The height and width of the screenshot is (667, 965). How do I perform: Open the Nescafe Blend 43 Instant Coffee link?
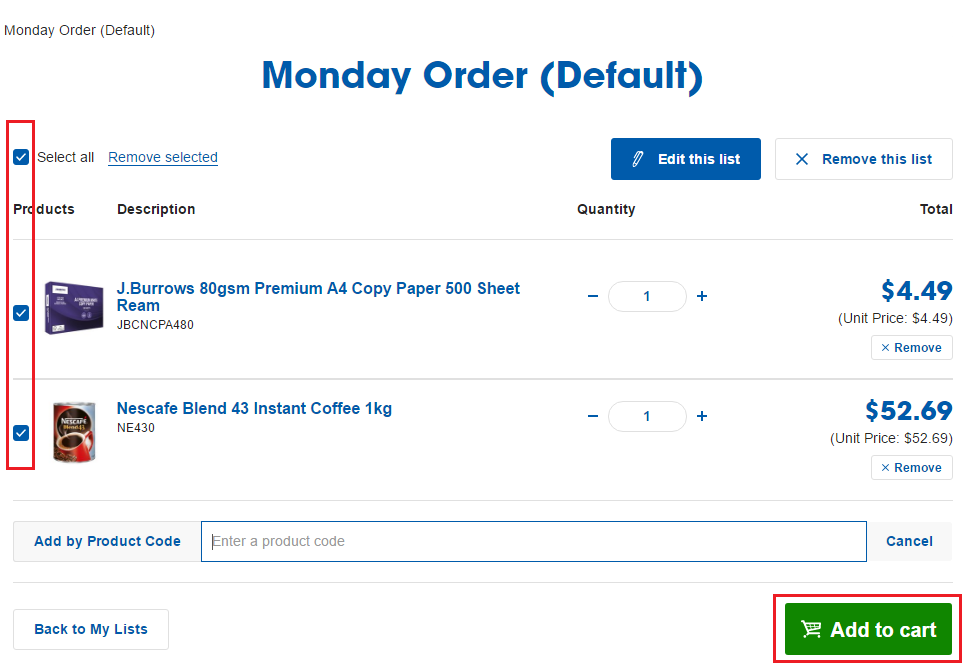tap(254, 408)
